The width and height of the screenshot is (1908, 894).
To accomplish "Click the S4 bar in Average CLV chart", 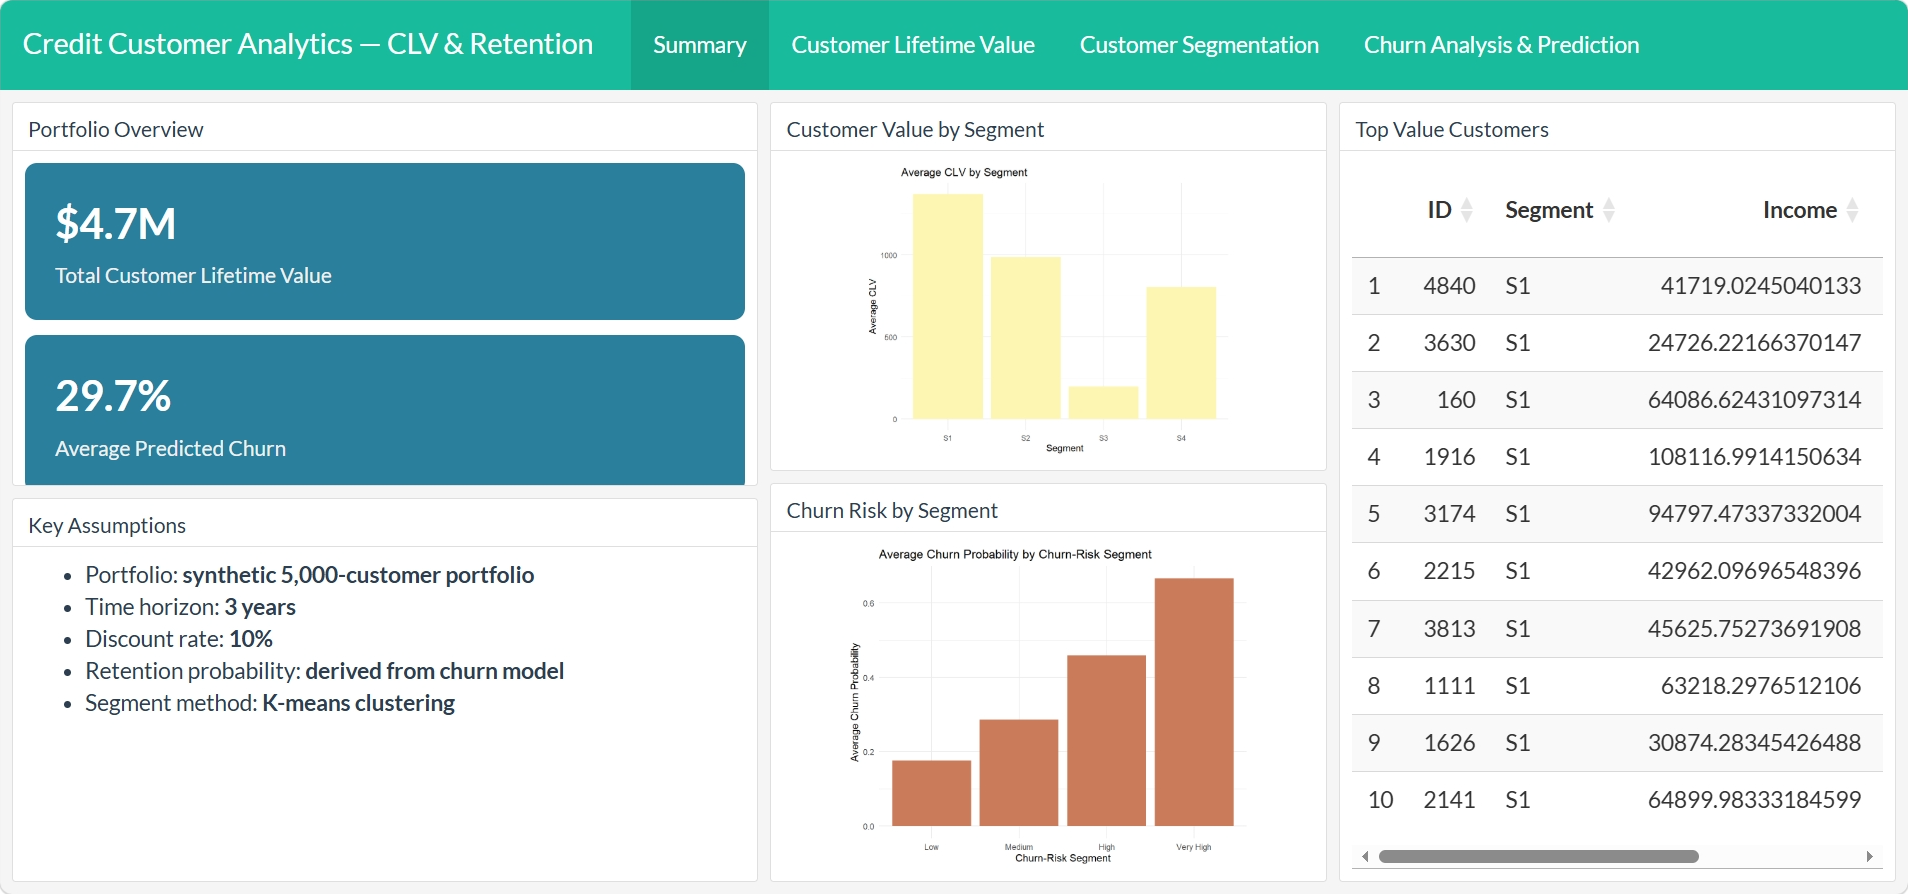I will [1181, 353].
